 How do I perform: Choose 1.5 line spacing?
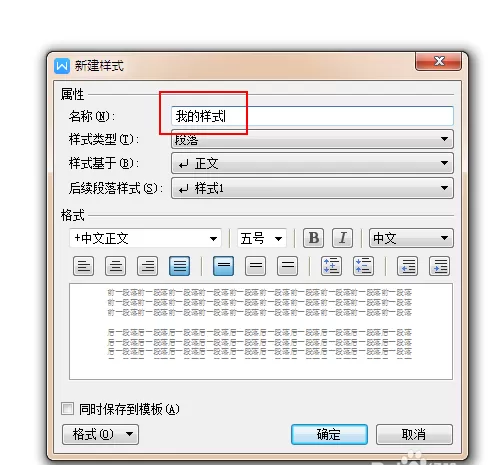[x=255, y=266]
